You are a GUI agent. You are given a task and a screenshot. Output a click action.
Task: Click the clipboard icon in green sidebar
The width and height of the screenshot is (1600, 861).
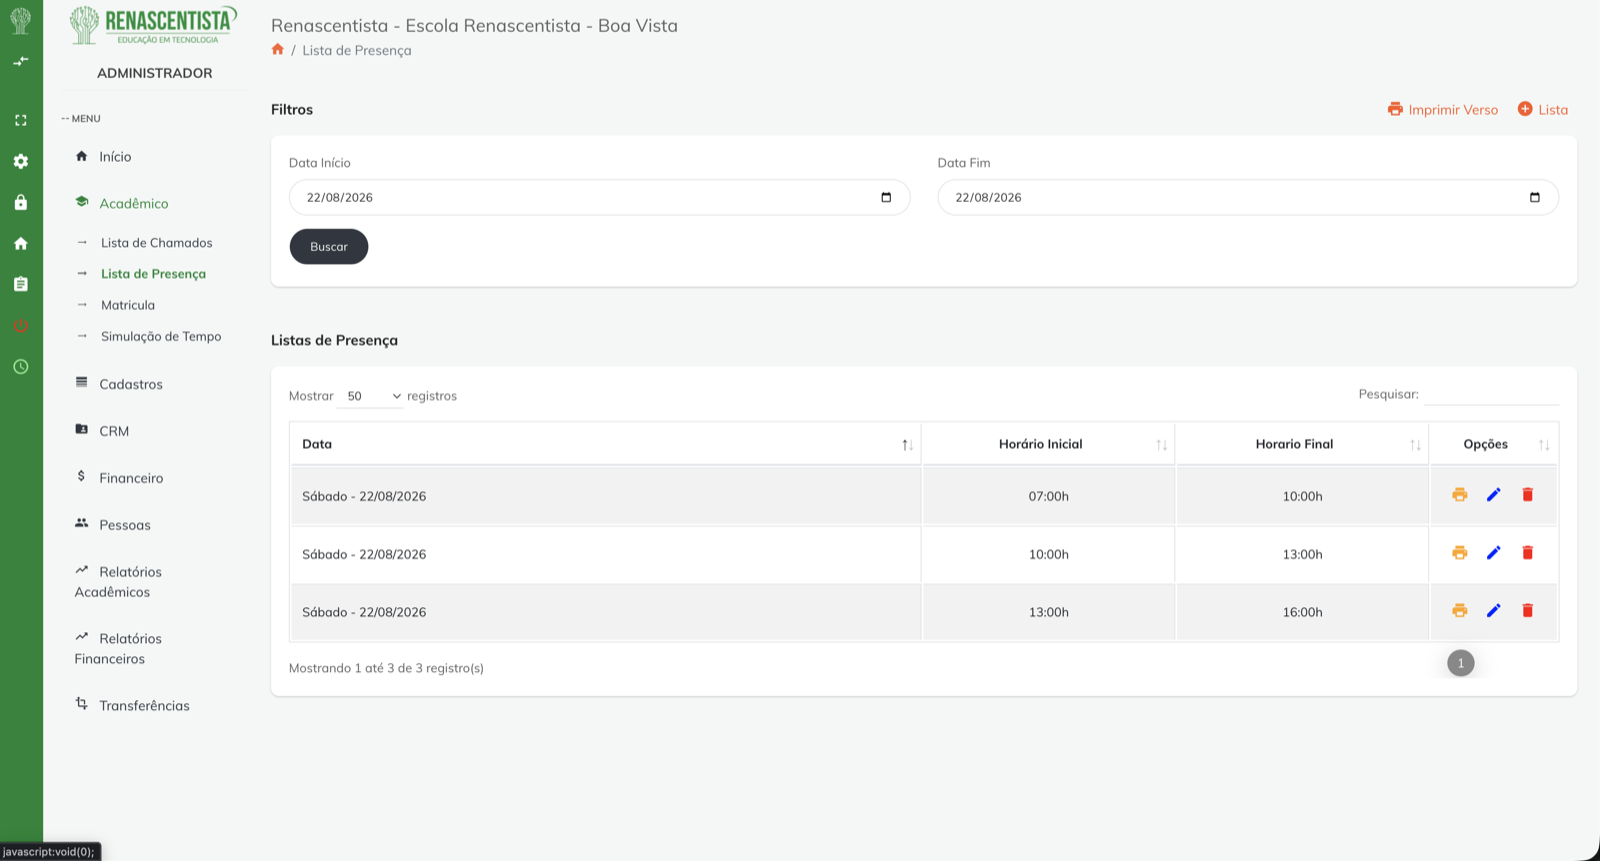(x=21, y=284)
